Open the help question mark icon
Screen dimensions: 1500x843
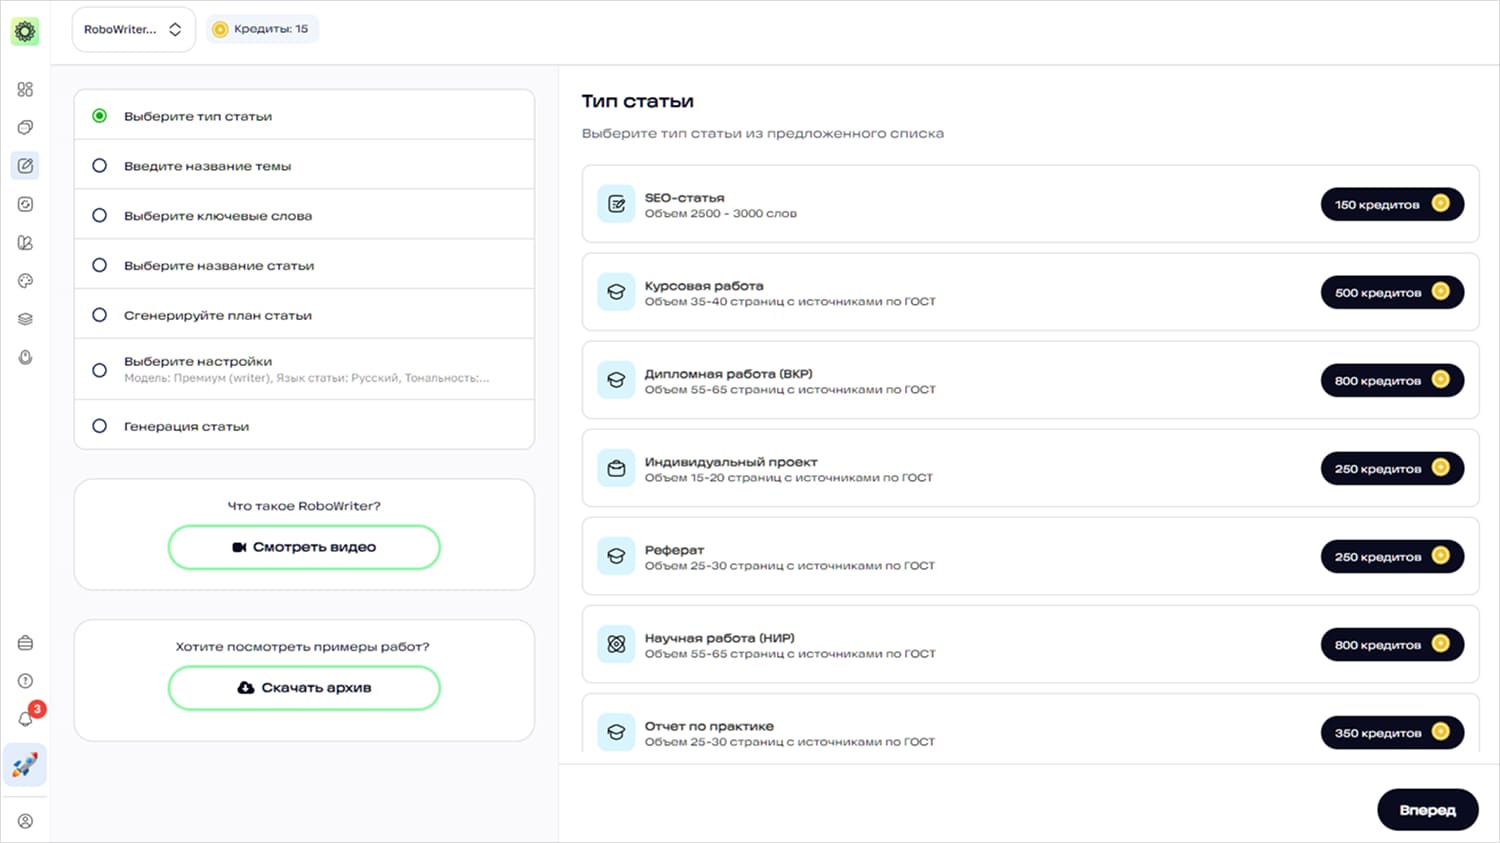point(25,681)
